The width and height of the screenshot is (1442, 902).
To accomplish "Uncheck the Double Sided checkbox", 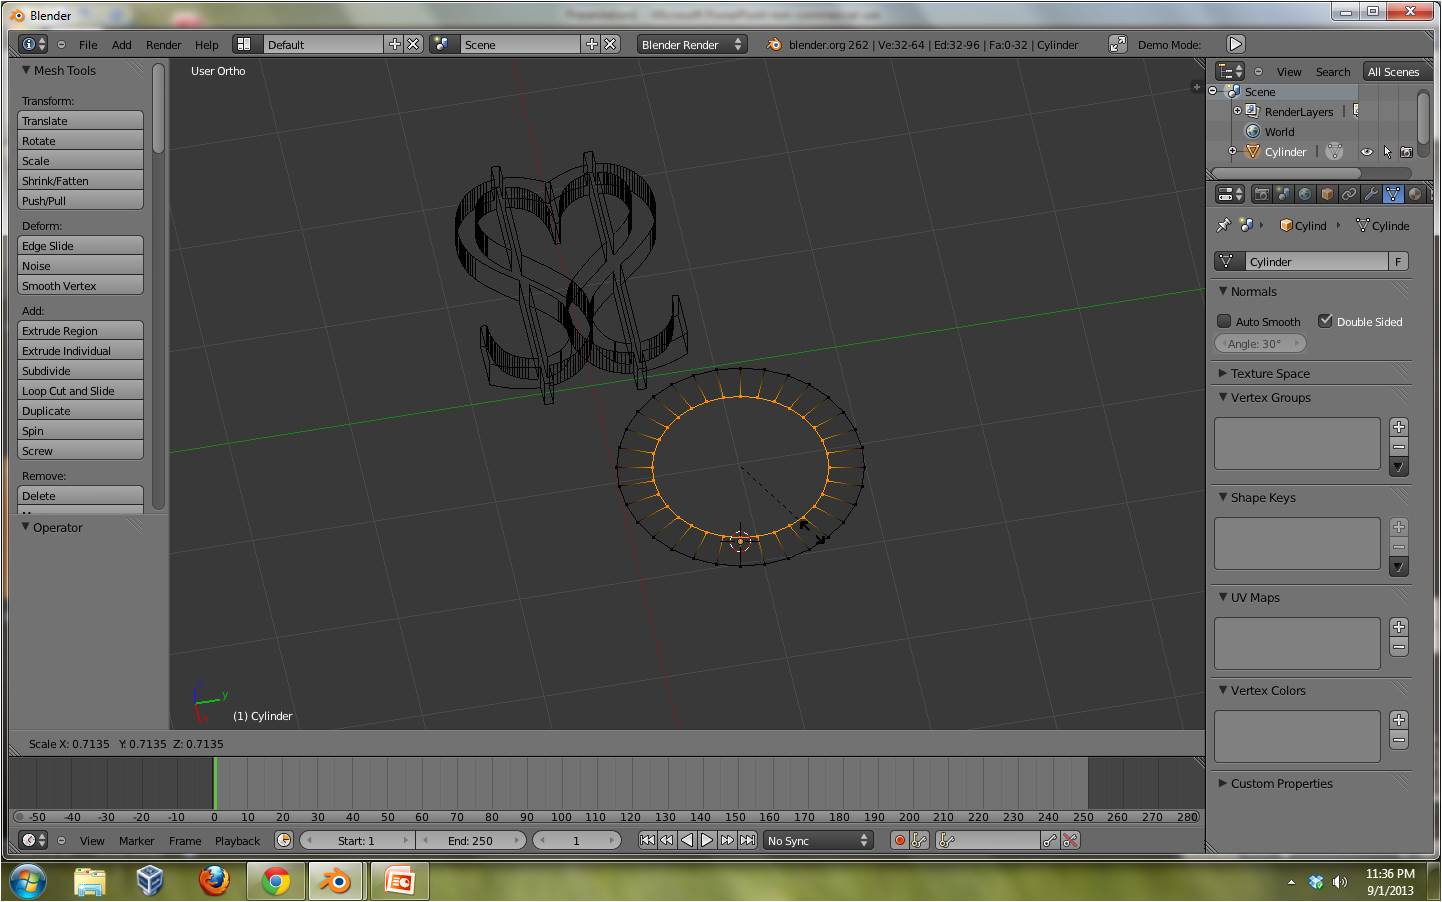I will (1325, 321).
